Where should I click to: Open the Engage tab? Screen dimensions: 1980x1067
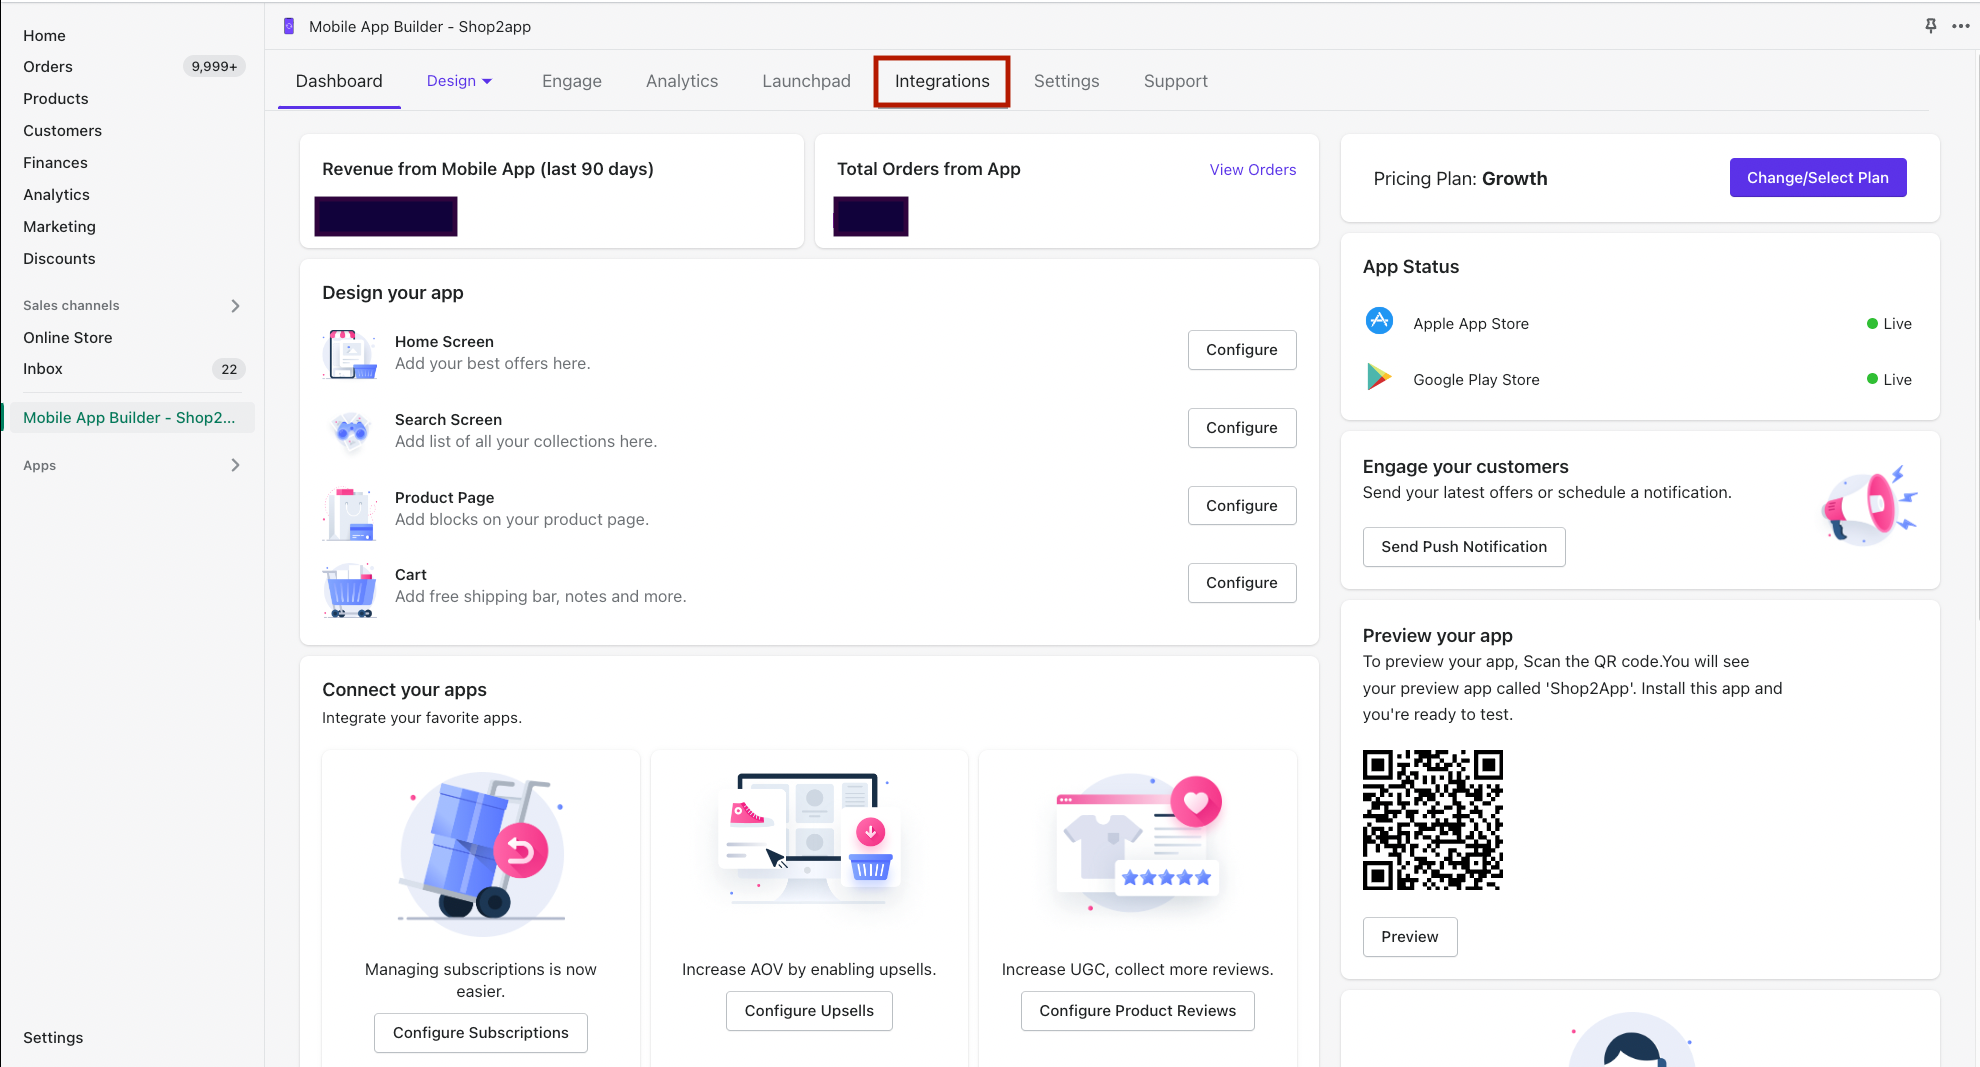click(x=572, y=81)
